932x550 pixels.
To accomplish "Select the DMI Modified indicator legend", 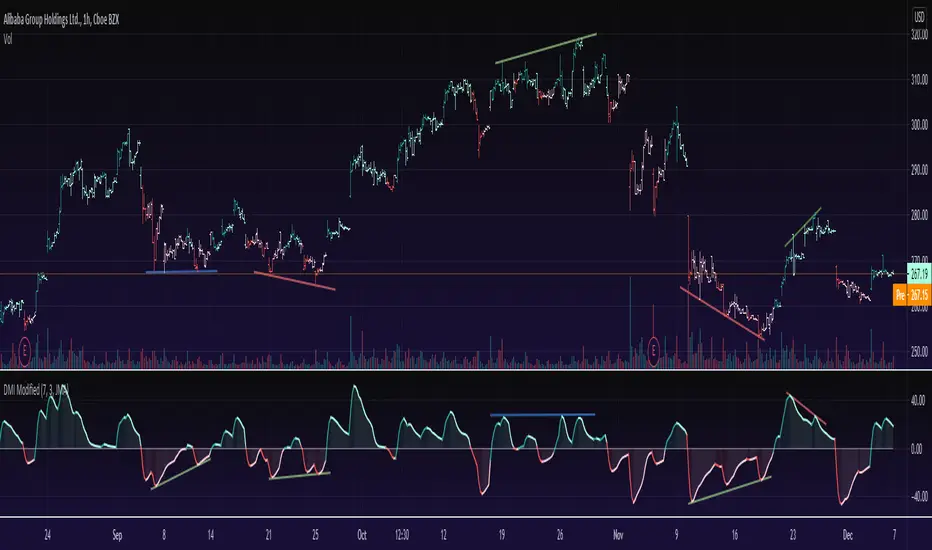I will [36, 391].
